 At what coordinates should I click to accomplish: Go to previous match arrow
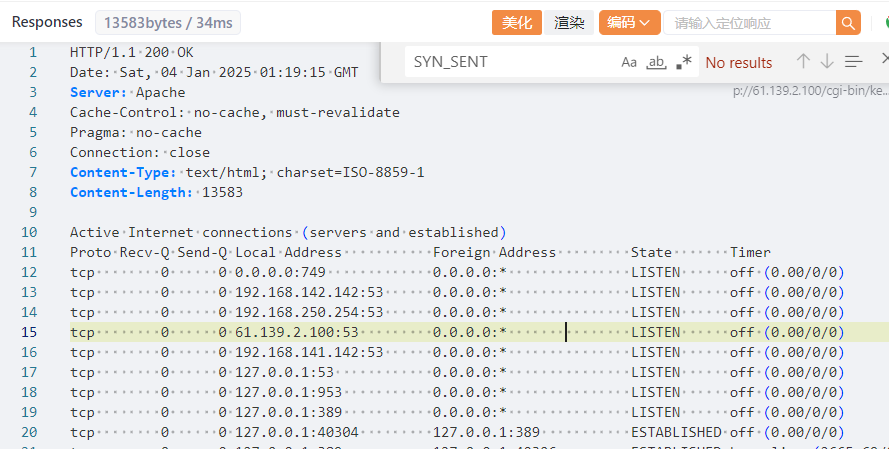click(803, 61)
